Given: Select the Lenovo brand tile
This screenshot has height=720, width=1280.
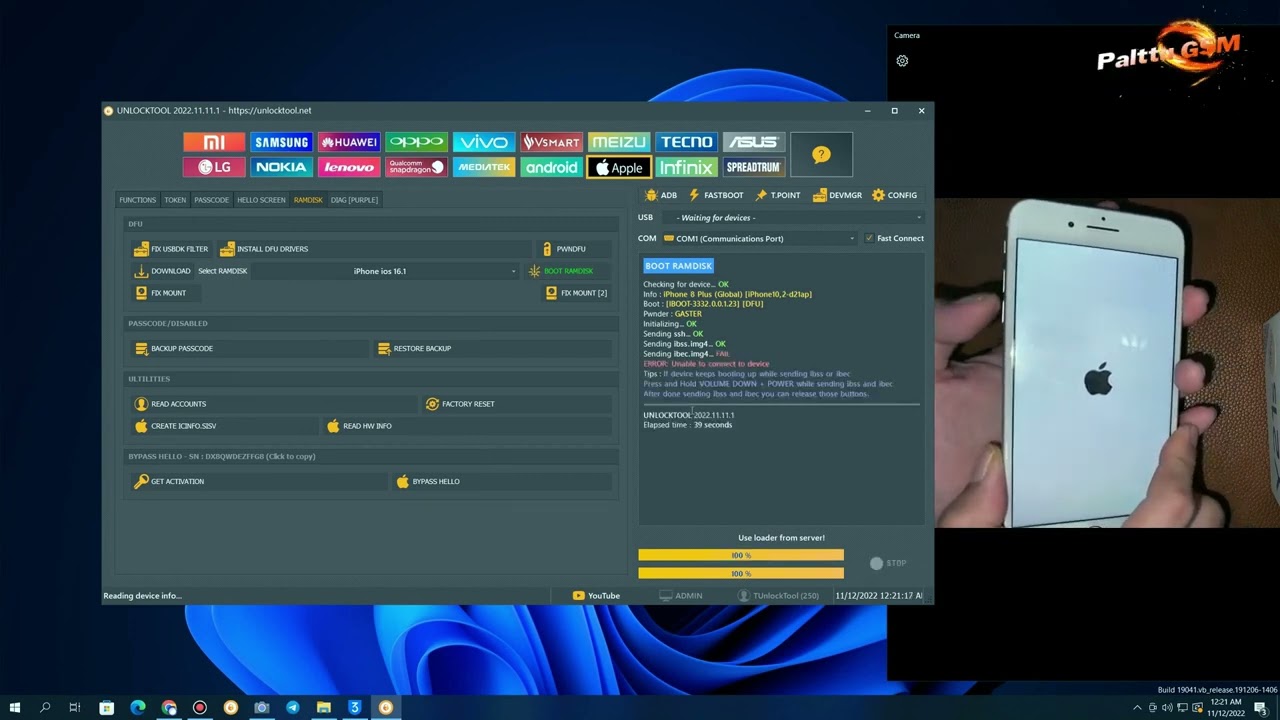Looking at the screenshot, I should coord(349,167).
